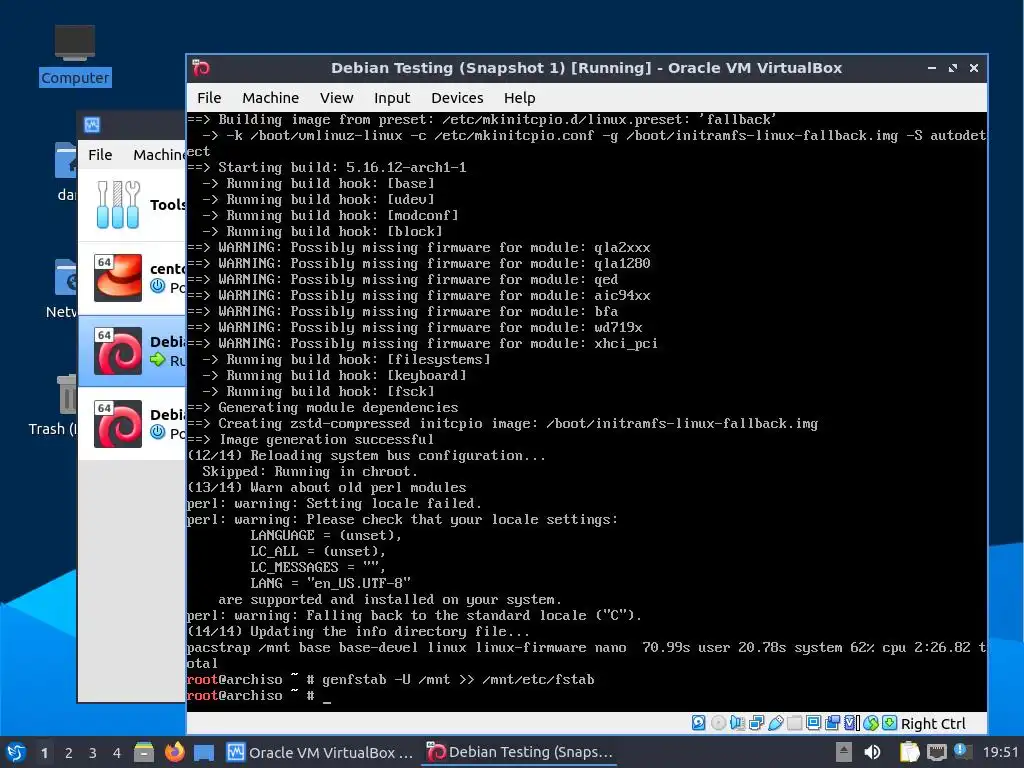The height and width of the screenshot is (768, 1024).
Task: Open the Input menu in the VM window
Action: [392, 98]
